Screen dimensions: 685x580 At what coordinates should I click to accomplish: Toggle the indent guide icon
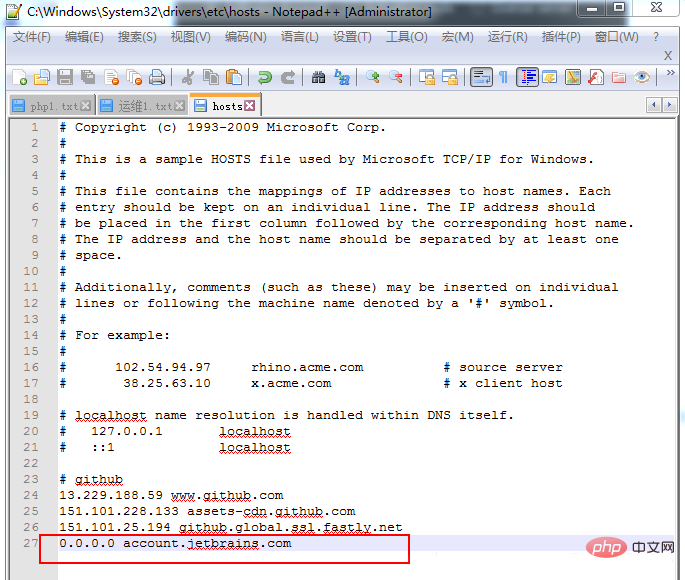click(527, 77)
